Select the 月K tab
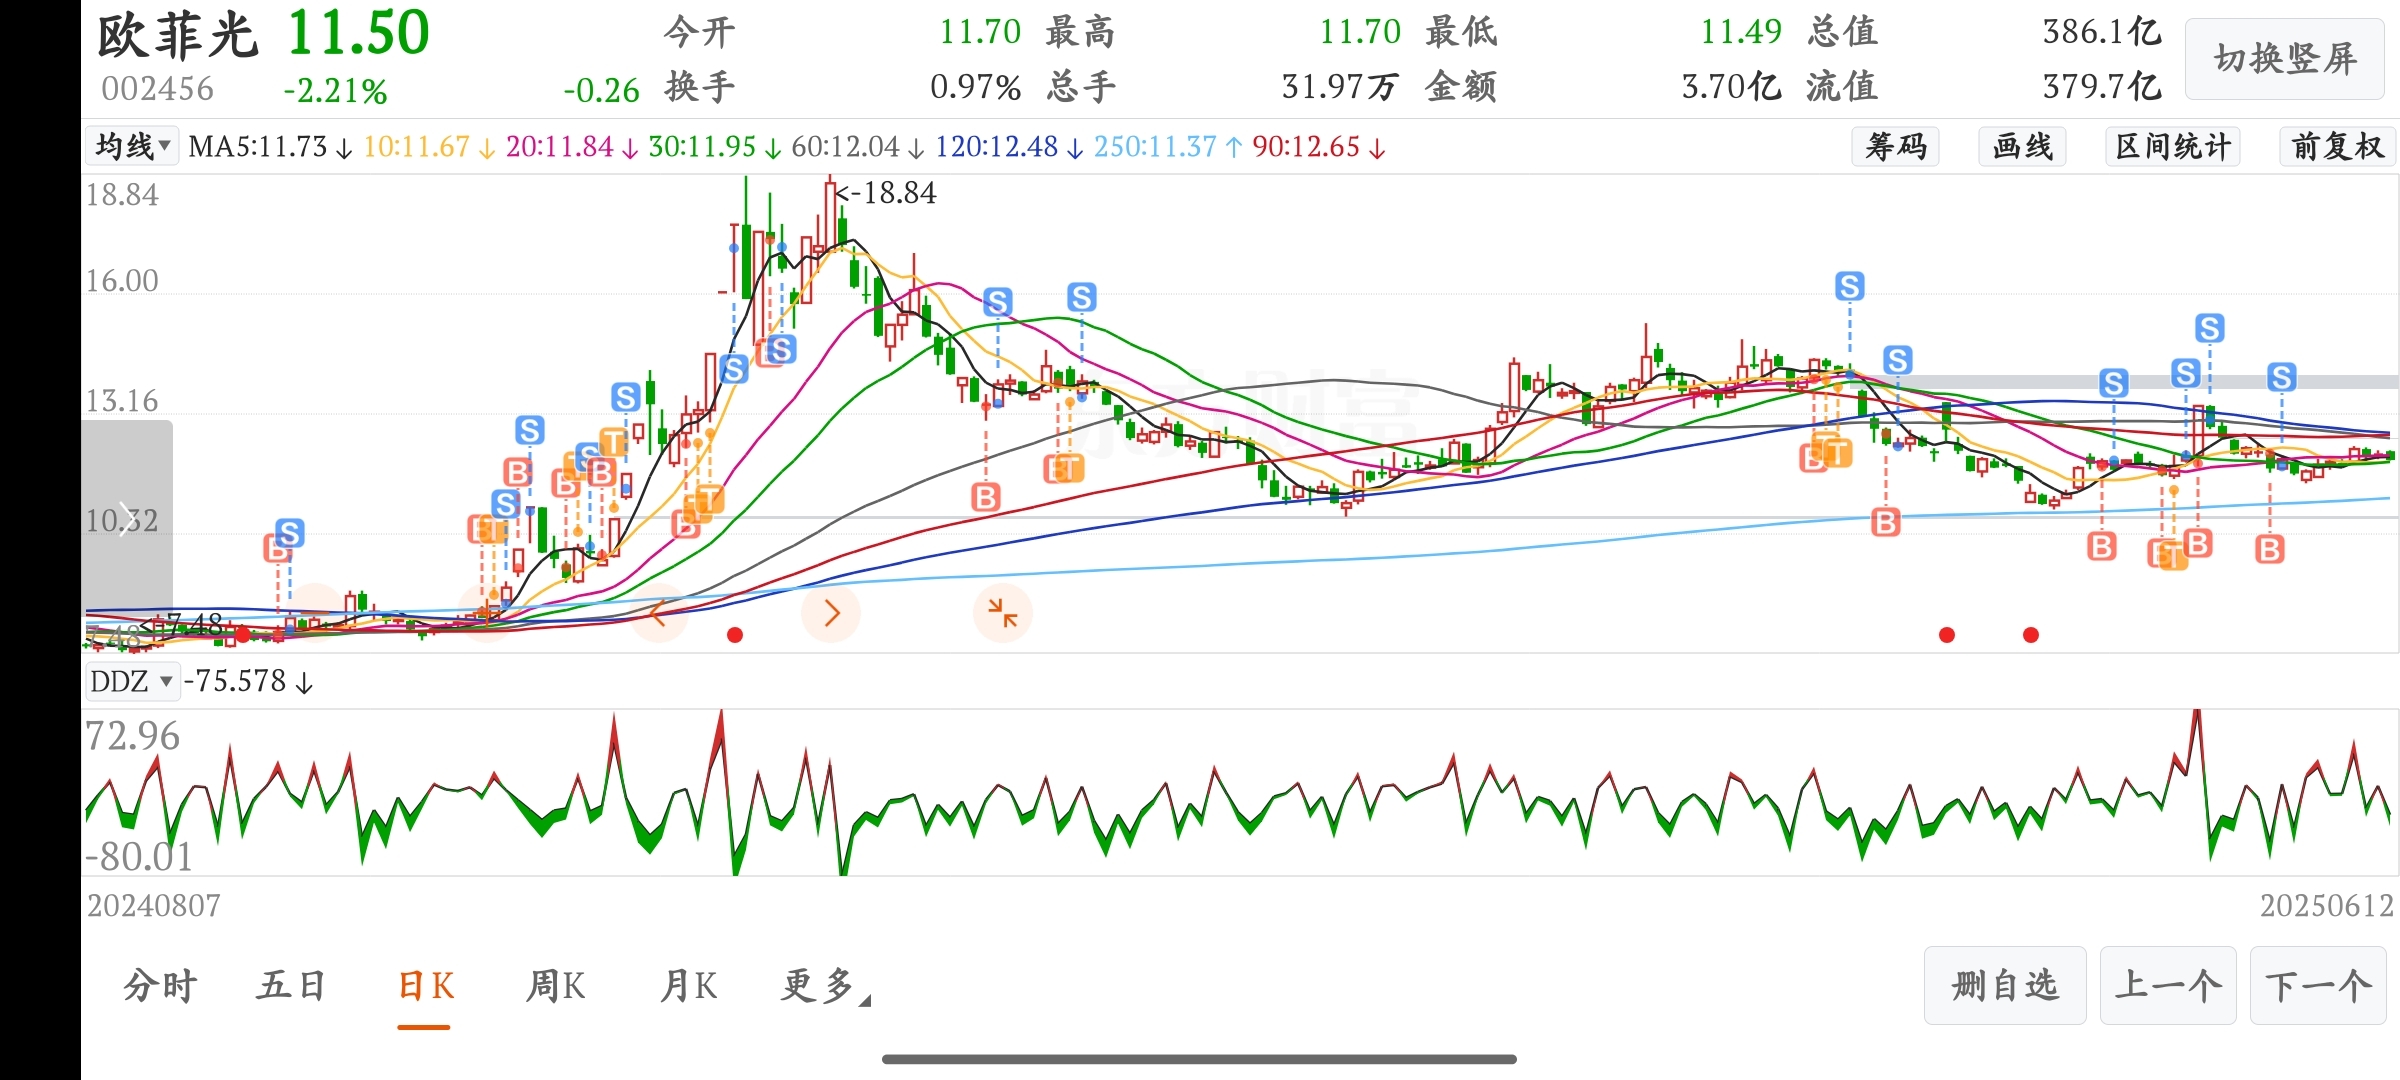The image size is (2400, 1080). tap(688, 986)
